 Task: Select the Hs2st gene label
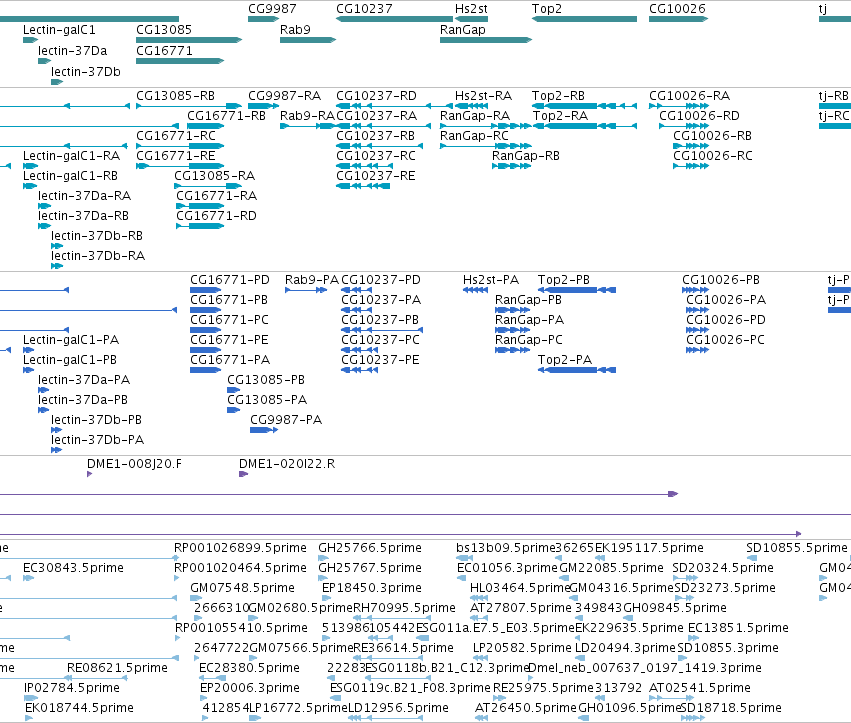471,9
